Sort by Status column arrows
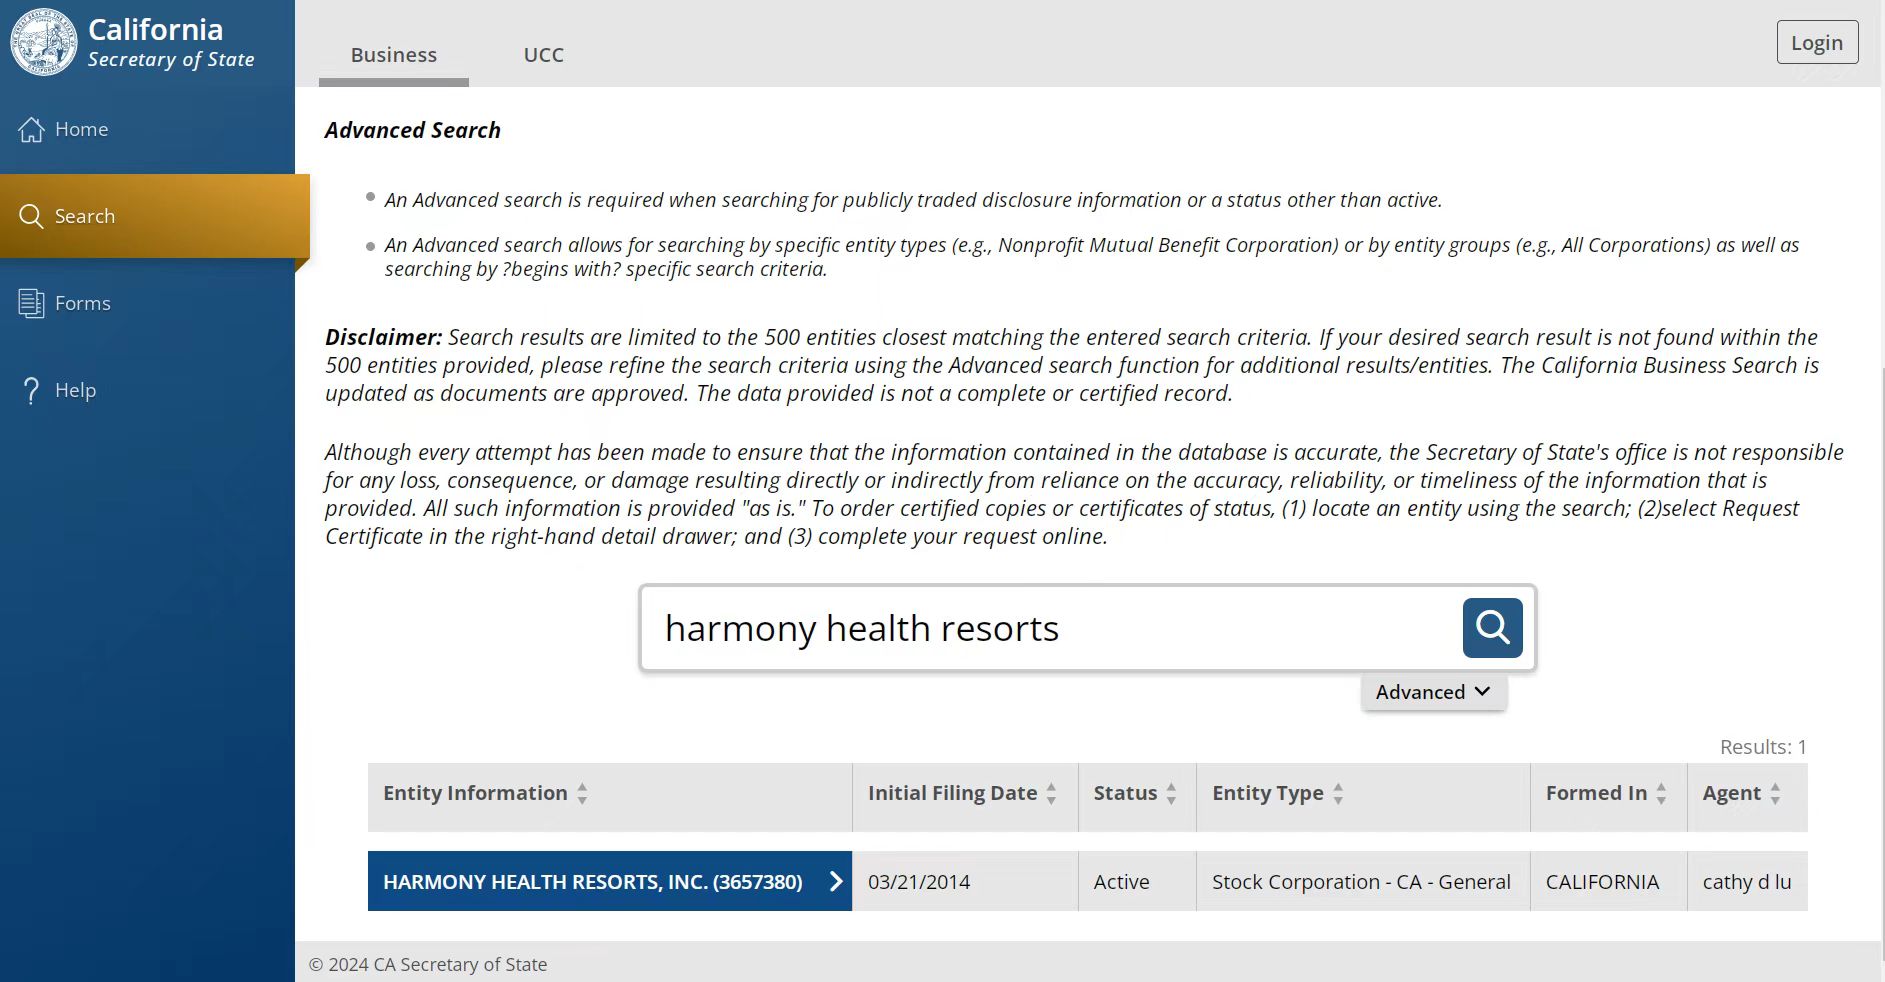The height and width of the screenshot is (982, 1885). [x=1171, y=794]
